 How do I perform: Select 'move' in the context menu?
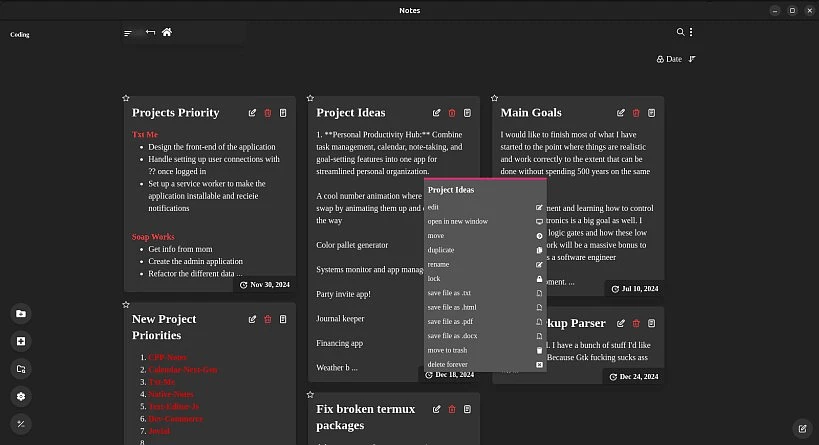(485, 236)
